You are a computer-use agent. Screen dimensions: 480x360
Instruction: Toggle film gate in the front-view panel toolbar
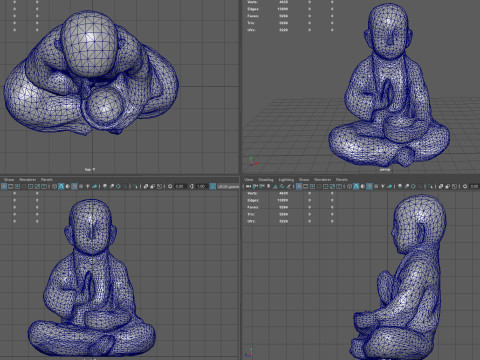point(11,186)
